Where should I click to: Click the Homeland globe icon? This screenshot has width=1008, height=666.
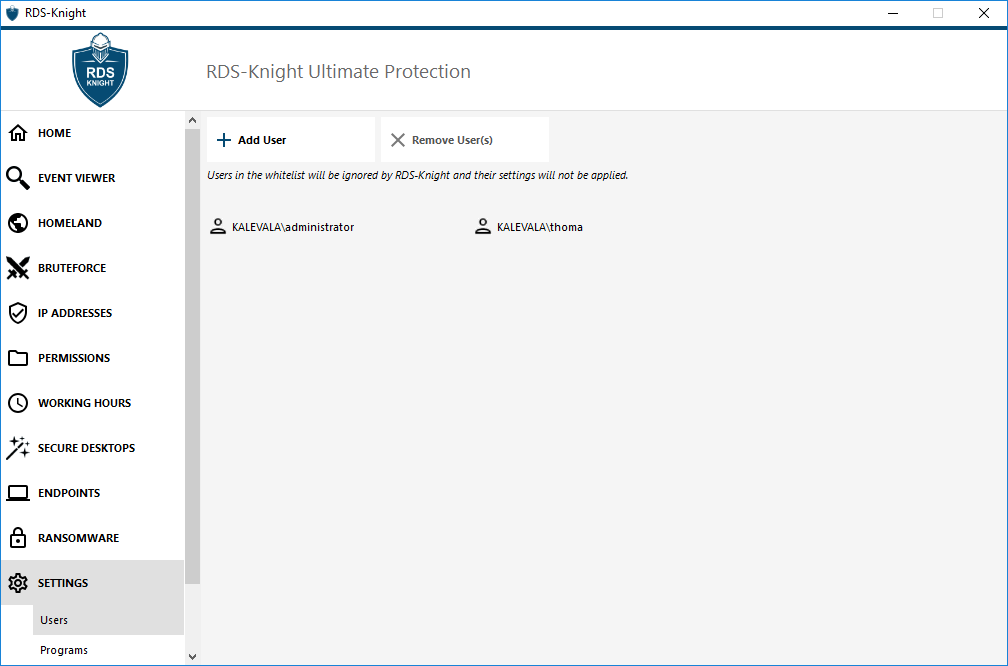coord(18,223)
